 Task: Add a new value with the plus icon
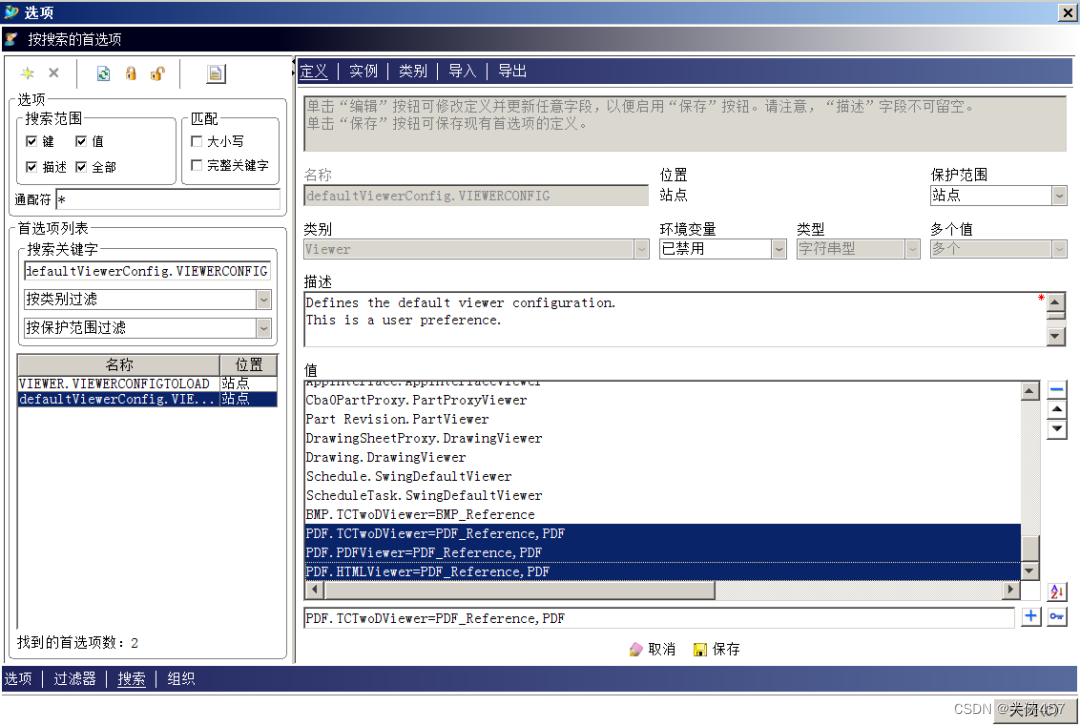click(x=1031, y=617)
